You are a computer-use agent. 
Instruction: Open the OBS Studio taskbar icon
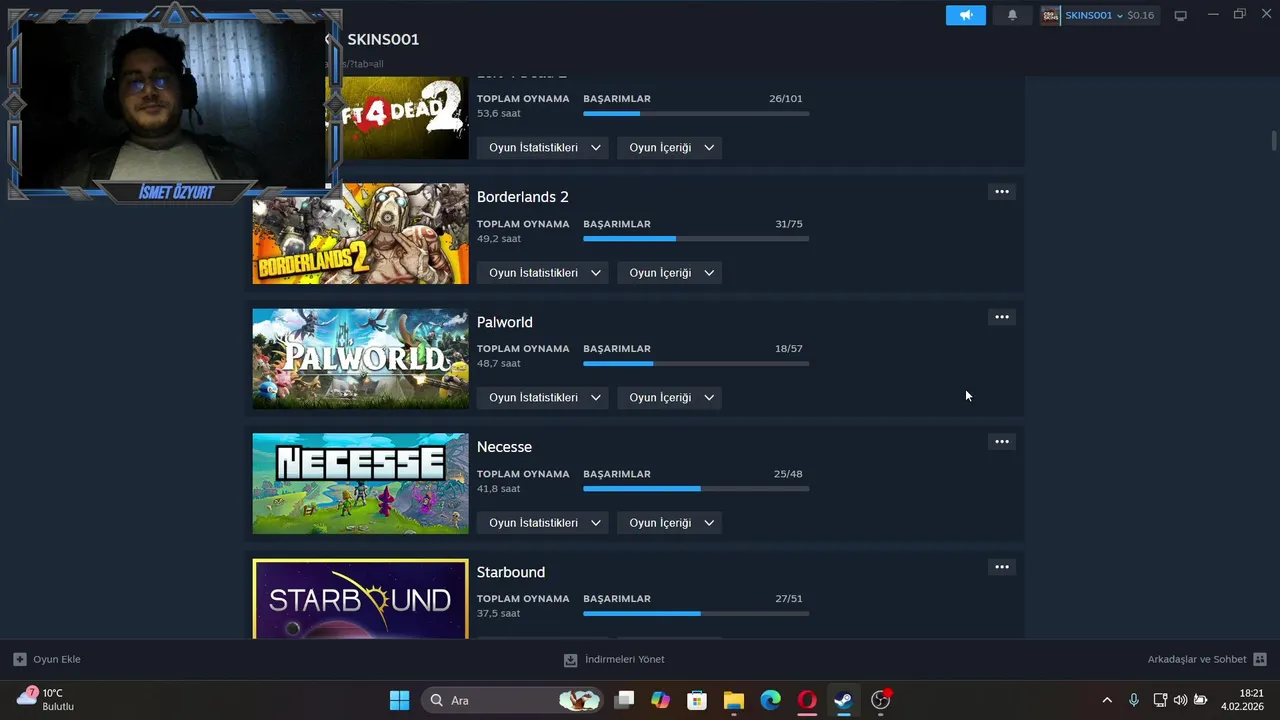click(x=881, y=700)
